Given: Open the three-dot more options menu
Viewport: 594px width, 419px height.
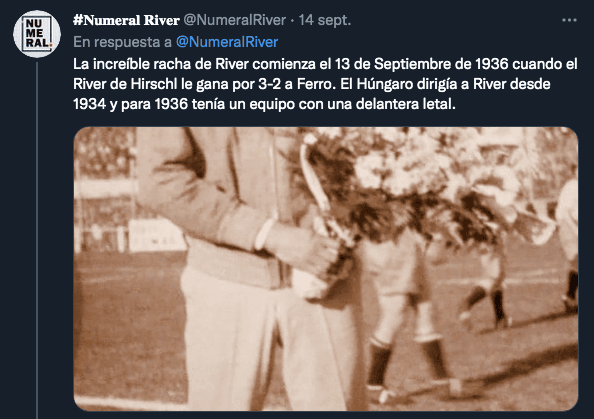Looking at the screenshot, I should click(x=569, y=20).
